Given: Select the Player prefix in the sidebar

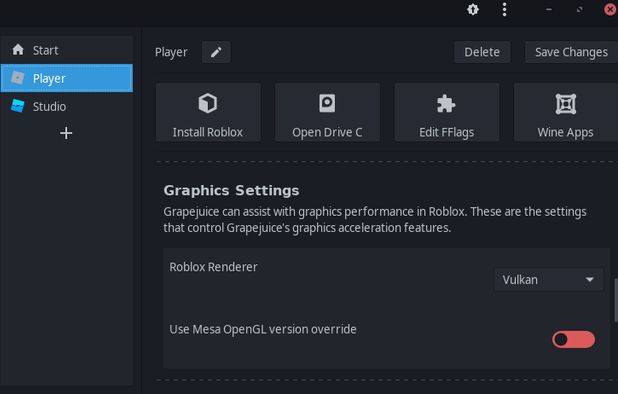Looking at the screenshot, I should (x=67, y=78).
